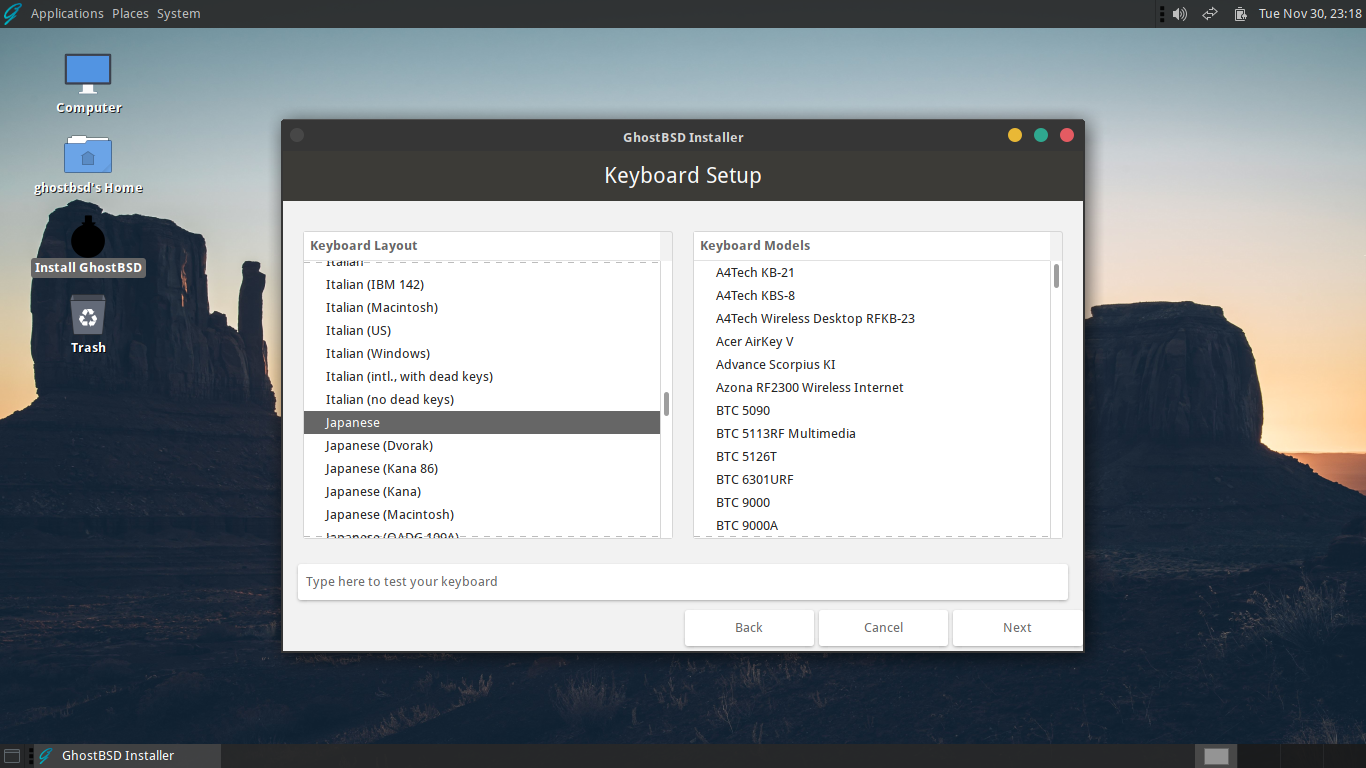The image size is (1366, 768).
Task: Open the System menu
Action: click(178, 14)
